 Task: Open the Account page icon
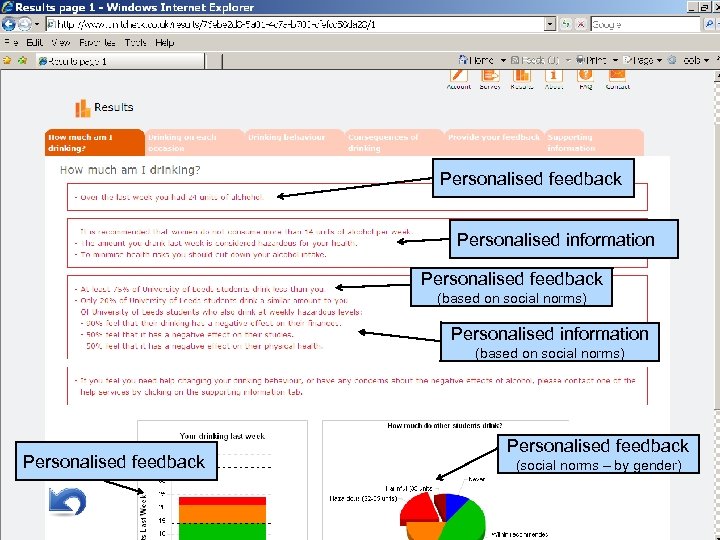click(x=458, y=76)
